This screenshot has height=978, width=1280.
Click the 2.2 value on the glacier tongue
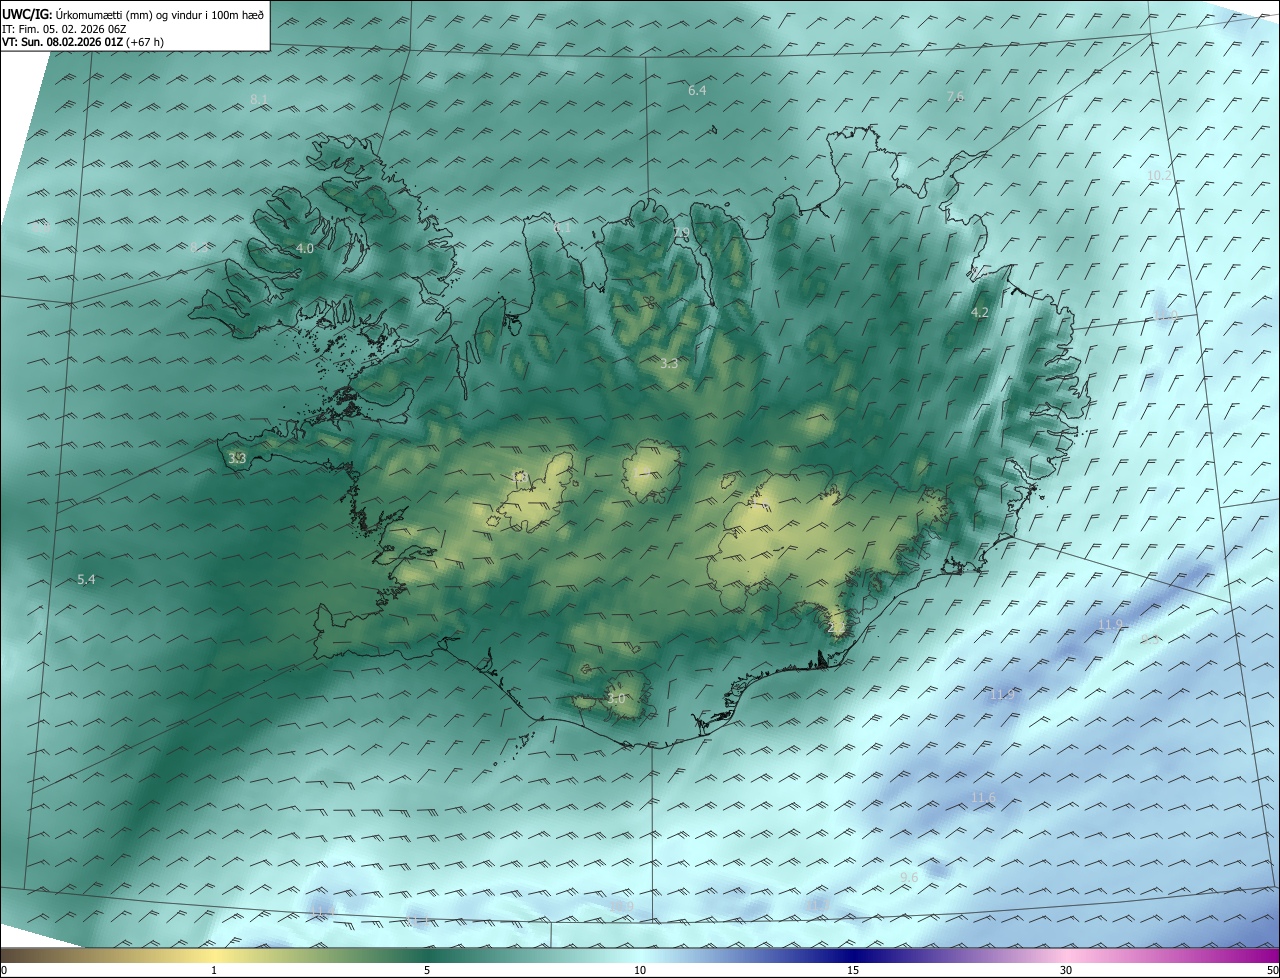point(837,627)
